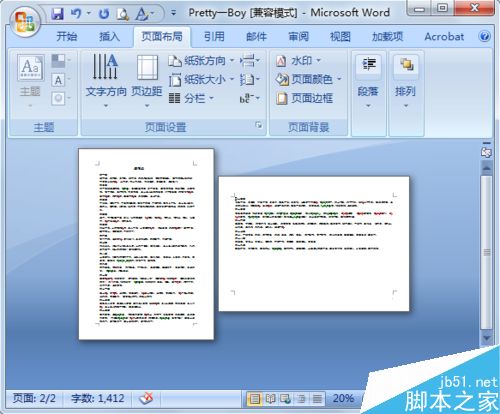Screen dimensions: 500x414
Task: Save the document with the floppy icon
Action: coord(58,14)
